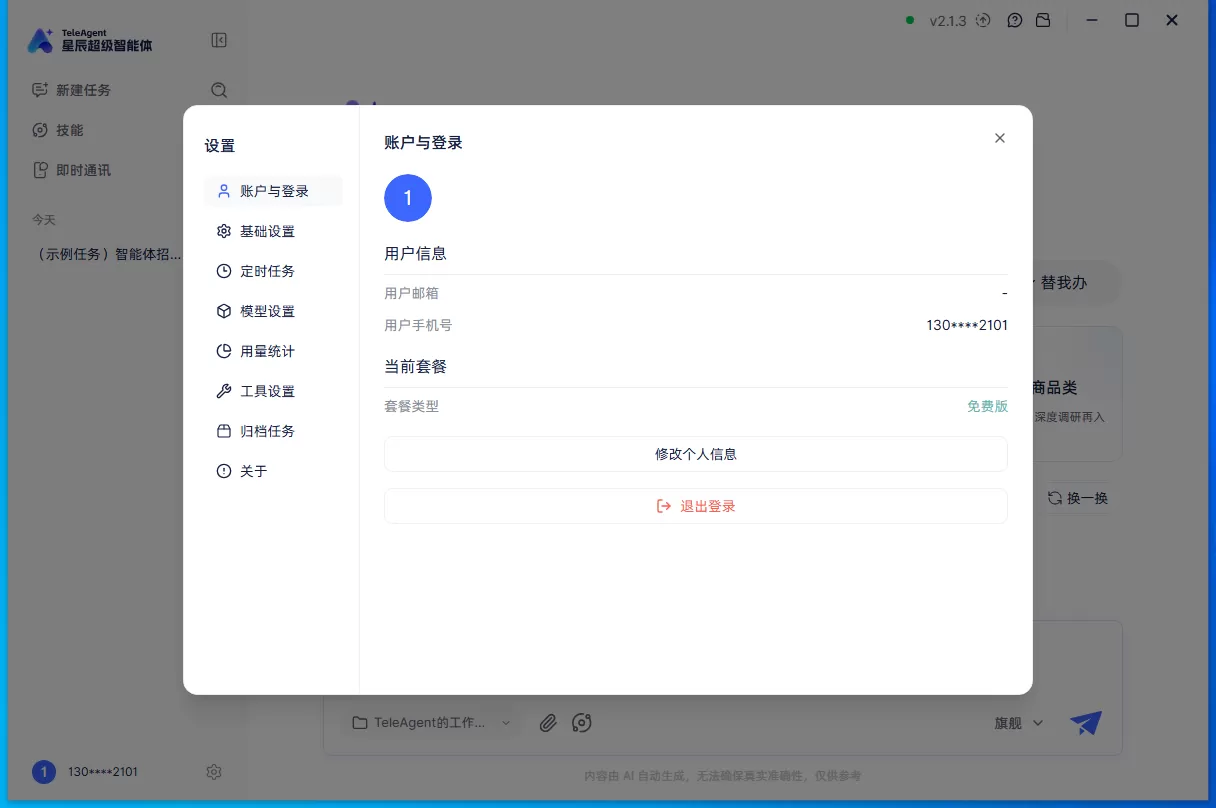Click the folder icon in title bar

pyautogui.click(x=1043, y=20)
